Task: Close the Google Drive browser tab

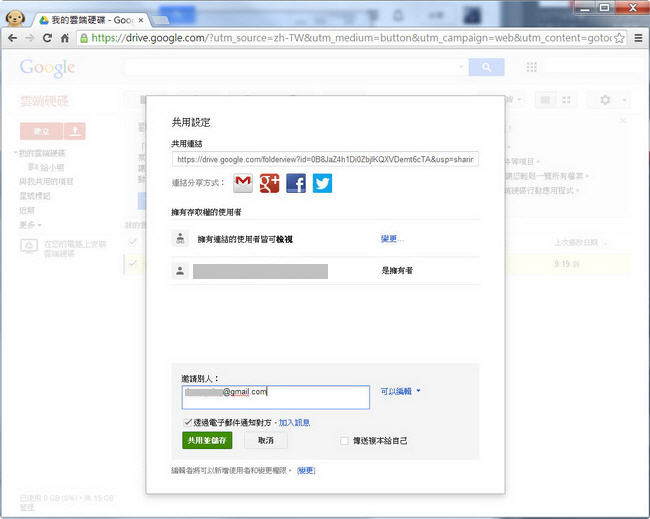Action: click(x=141, y=20)
